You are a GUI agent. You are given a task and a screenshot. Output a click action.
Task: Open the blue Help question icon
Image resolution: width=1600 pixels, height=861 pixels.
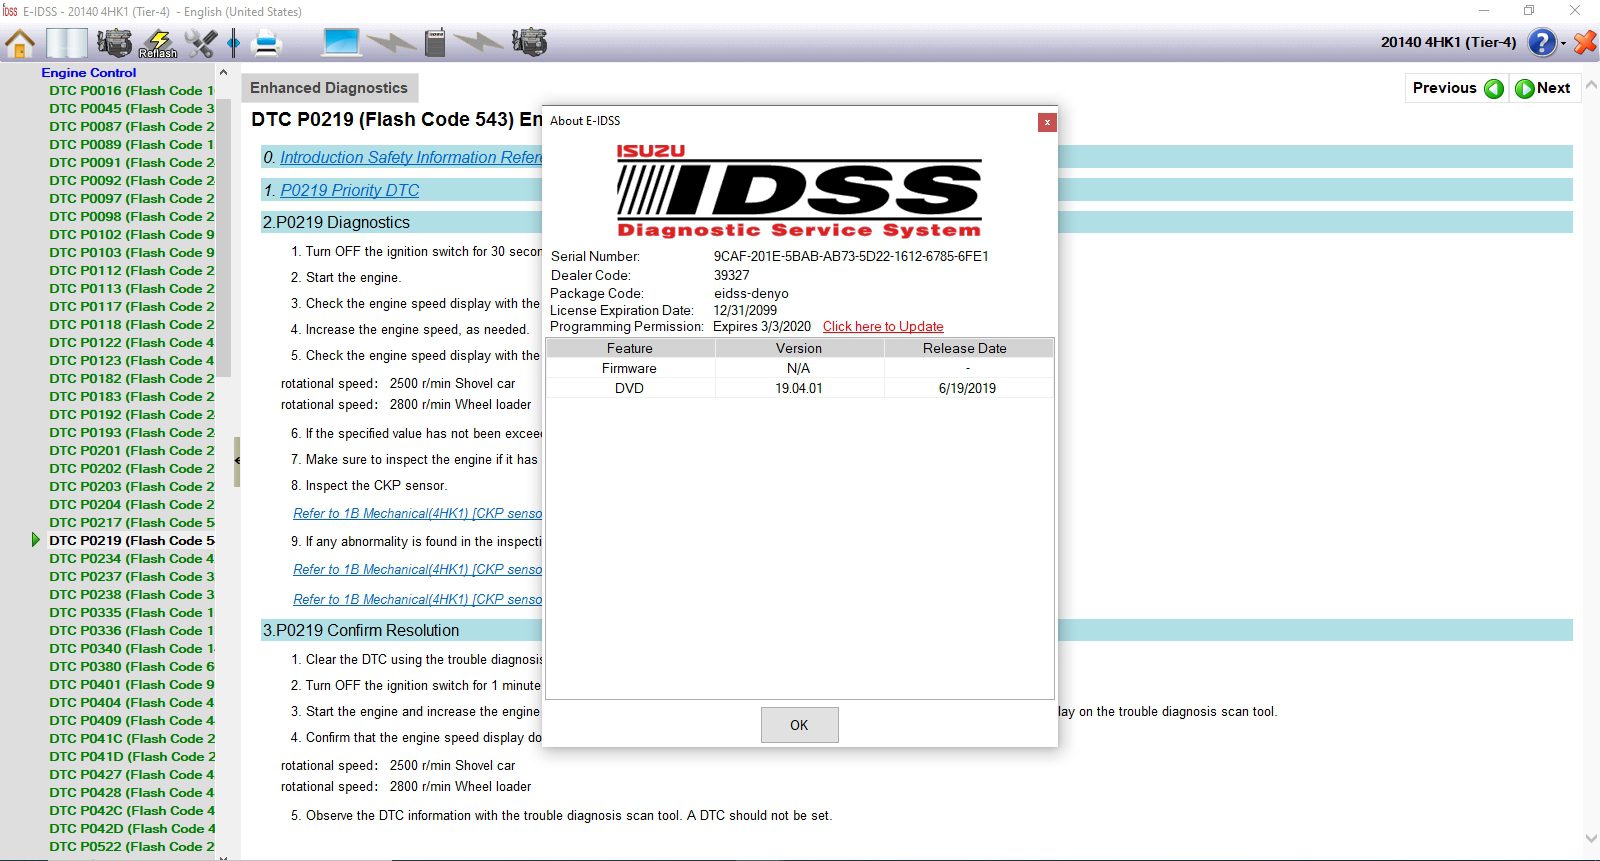tap(1542, 42)
